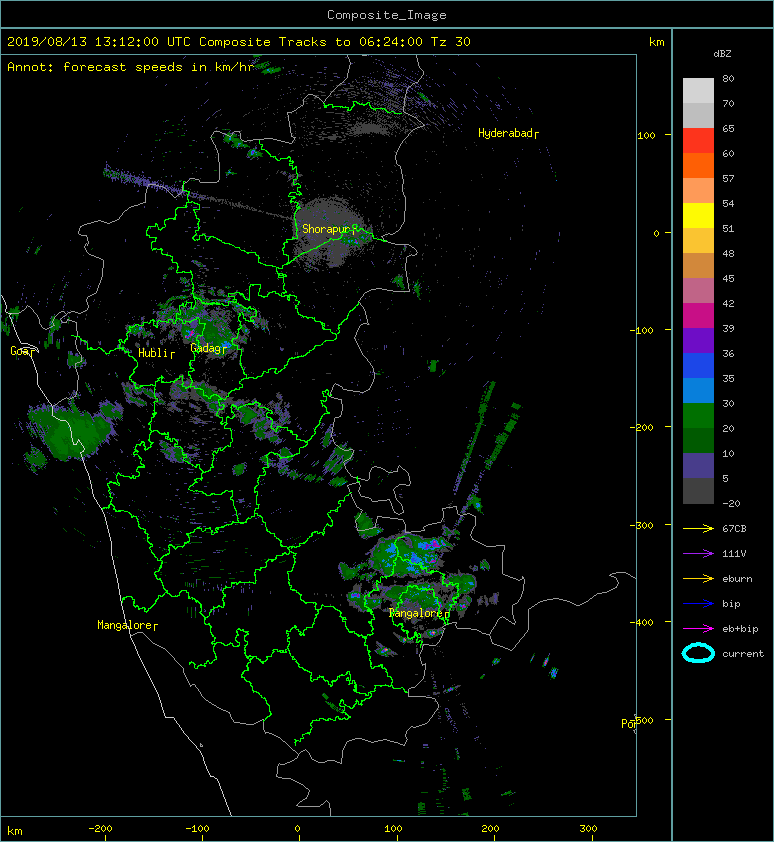
Task: Pick the light gray 70-80 dBZ band
Action: click(698, 91)
